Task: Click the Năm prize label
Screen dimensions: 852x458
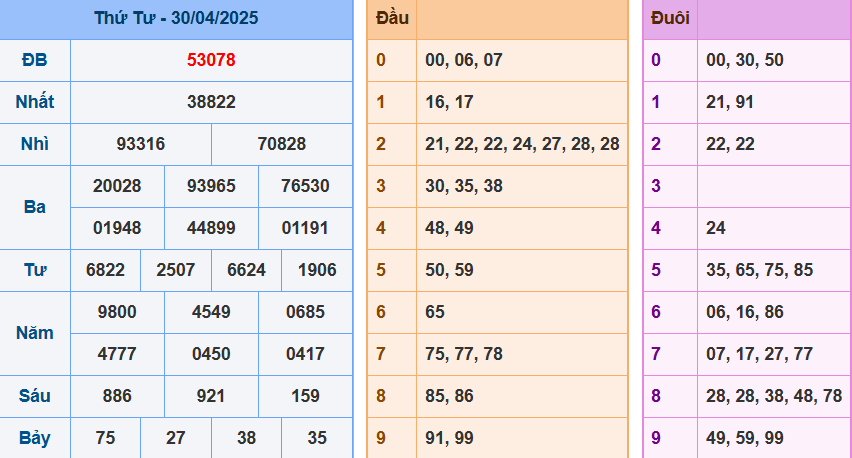Action: 35,332
